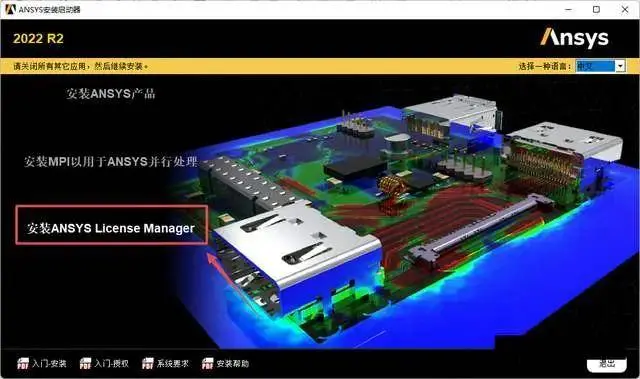Click the Ansys logo in the header
This screenshot has height=379, width=640.
[574, 38]
